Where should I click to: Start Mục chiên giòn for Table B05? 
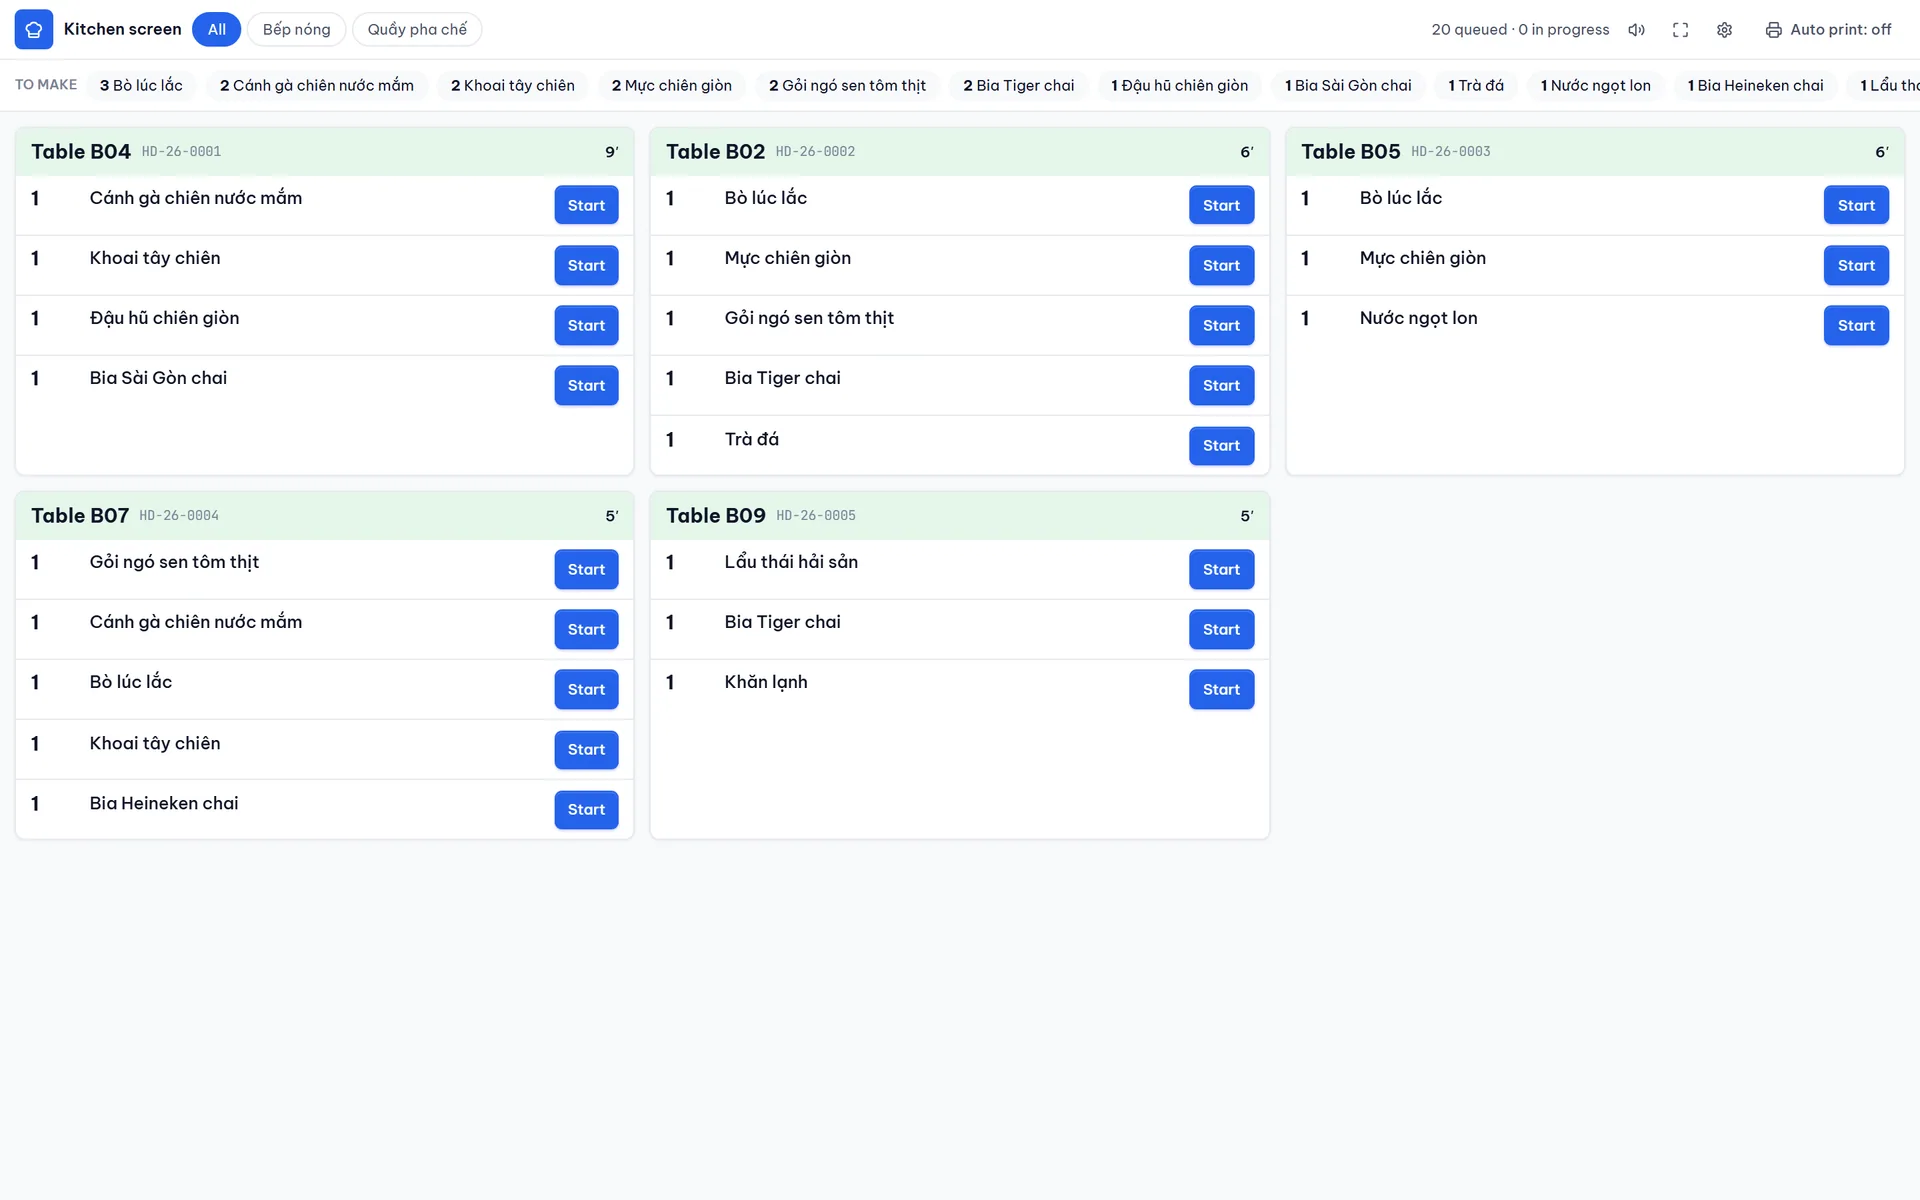(x=1856, y=265)
